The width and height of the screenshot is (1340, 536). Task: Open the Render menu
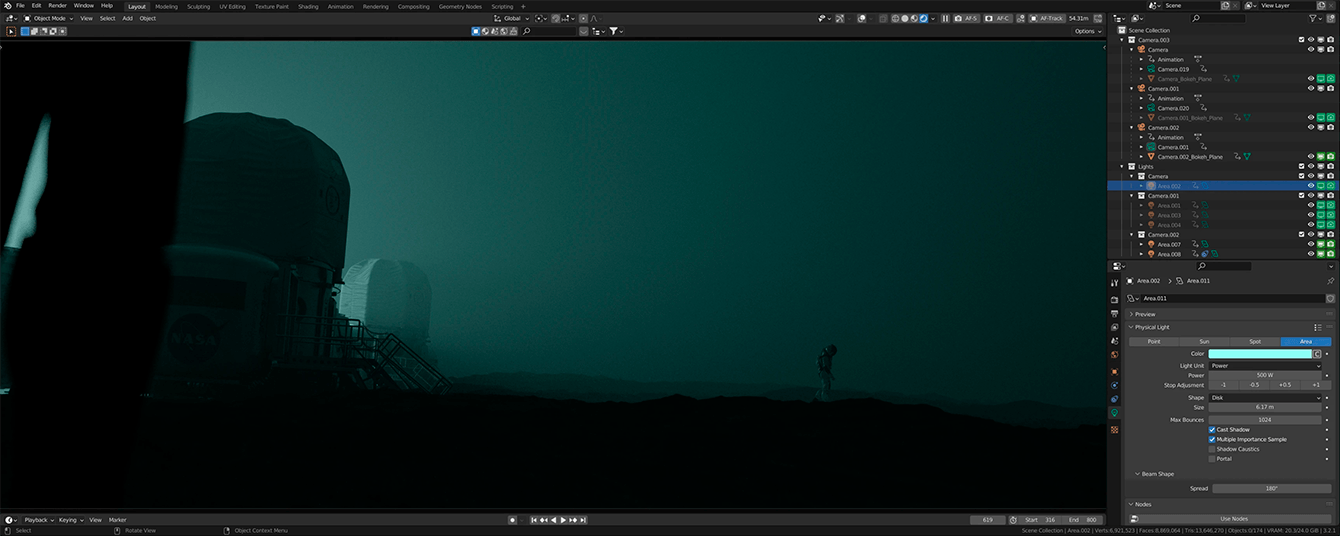coord(58,6)
